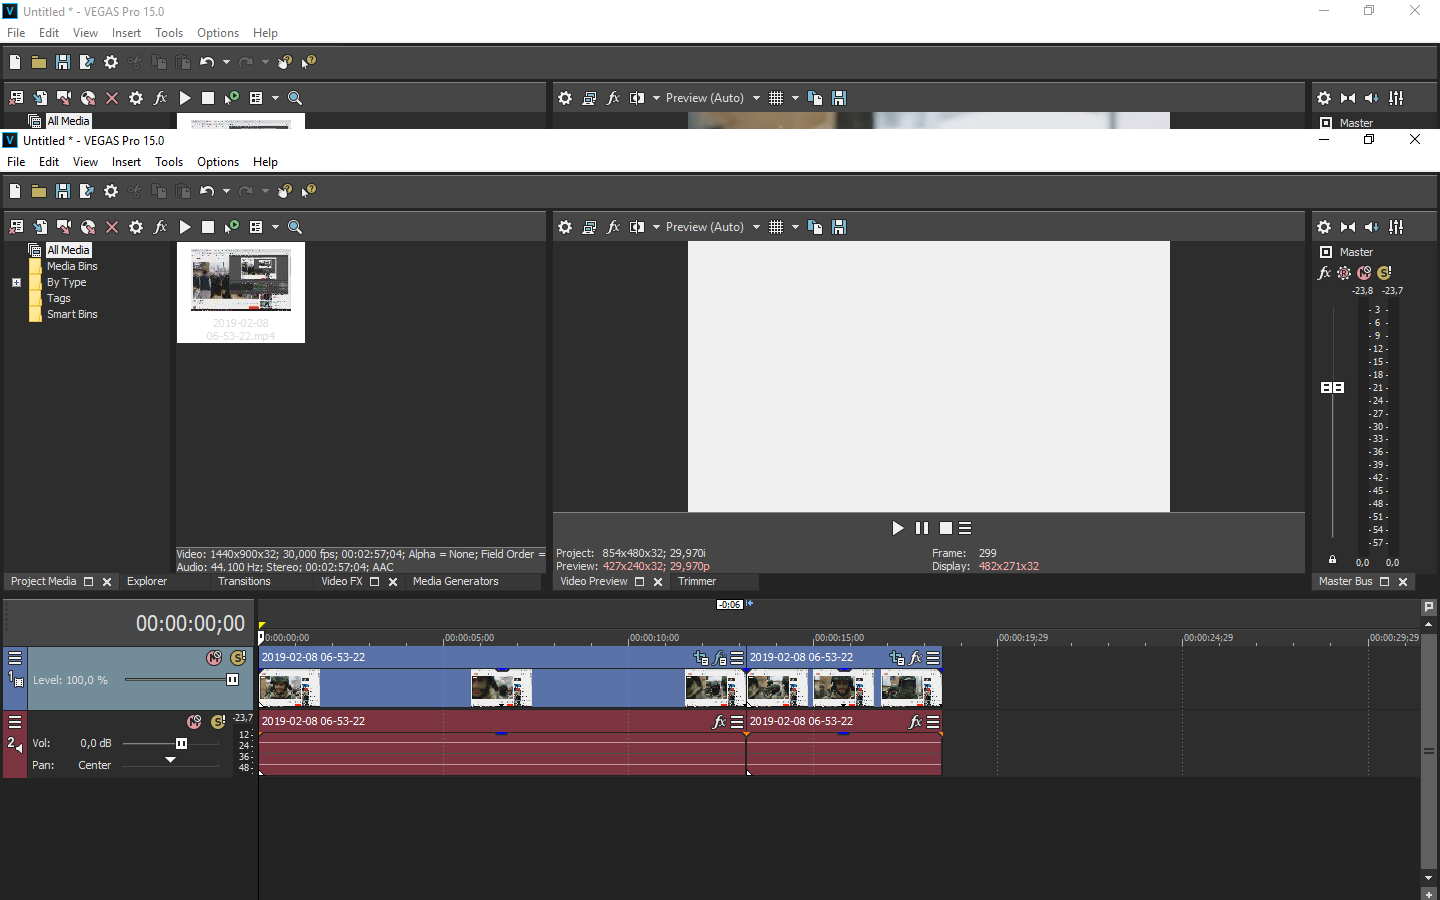1440x900 pixels.
Task: Open Views dropdown arrow in front Project Media toolbar
Action: (x=275, y=227)
